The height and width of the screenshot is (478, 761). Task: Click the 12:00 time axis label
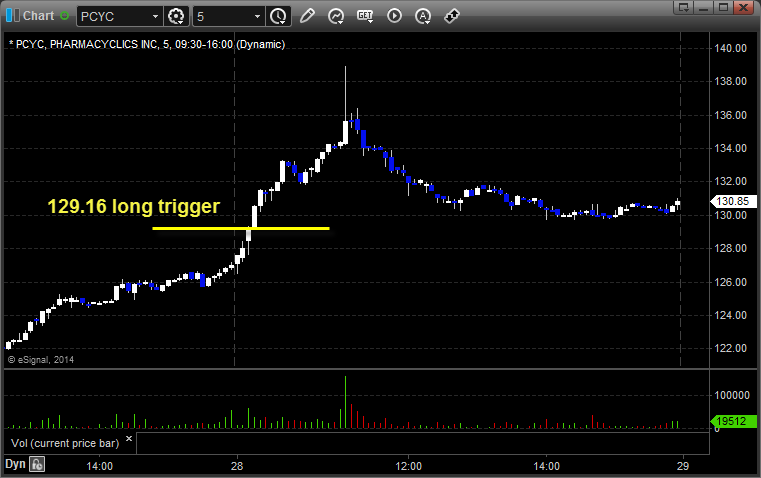click(409, 466)
